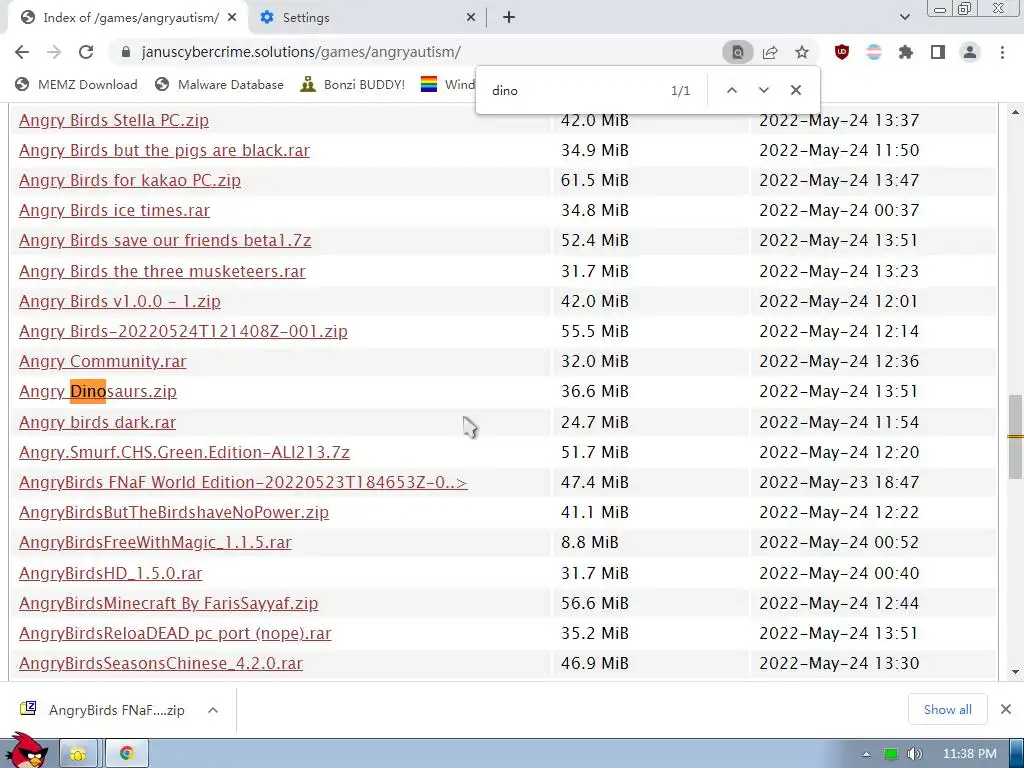This screenshot has width=1024, height=768.
Task: Open the Chrome three-dot menu
Action: tap(1002, 52)
